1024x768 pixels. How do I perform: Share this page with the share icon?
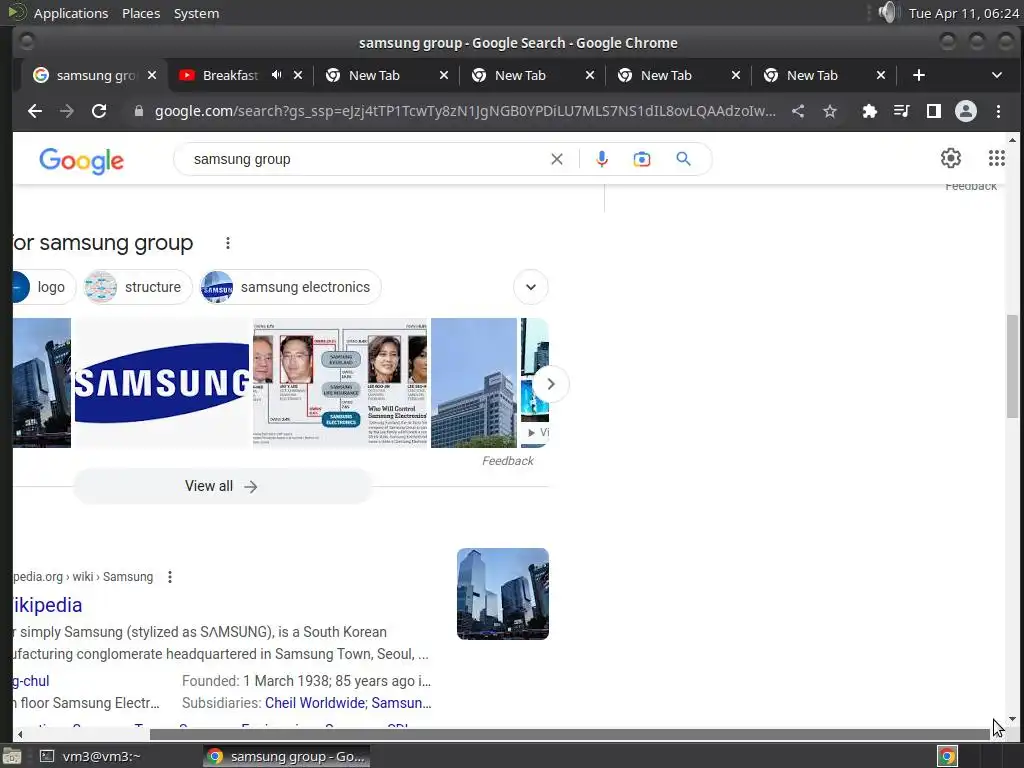tap(798, 111)
